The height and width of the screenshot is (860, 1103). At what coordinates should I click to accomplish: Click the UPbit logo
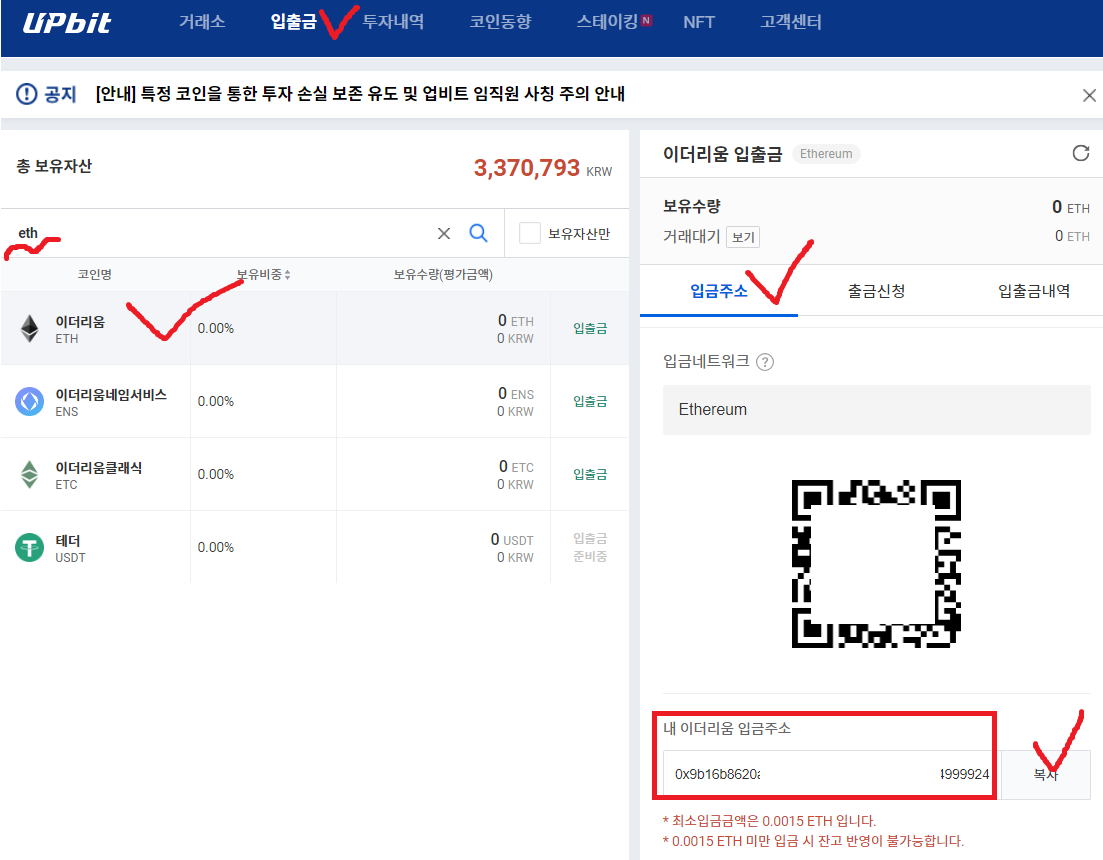pos(67,23)
